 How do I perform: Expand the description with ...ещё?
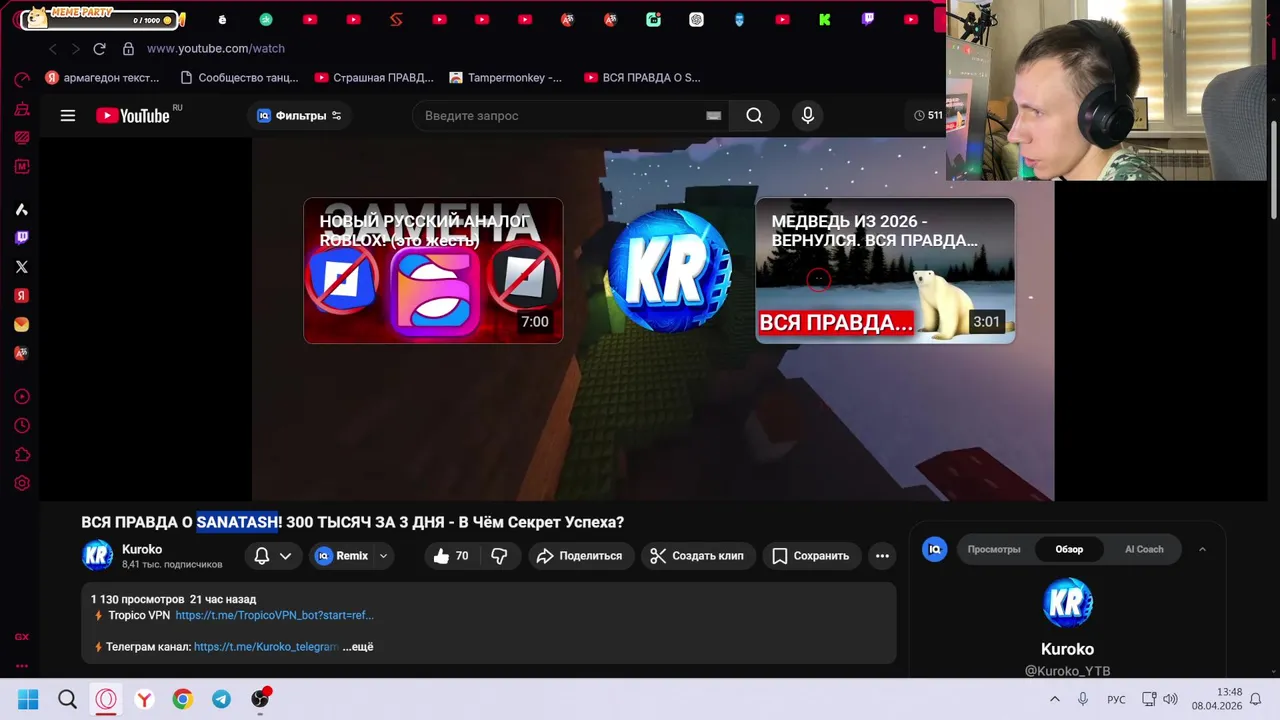point(358,647)
